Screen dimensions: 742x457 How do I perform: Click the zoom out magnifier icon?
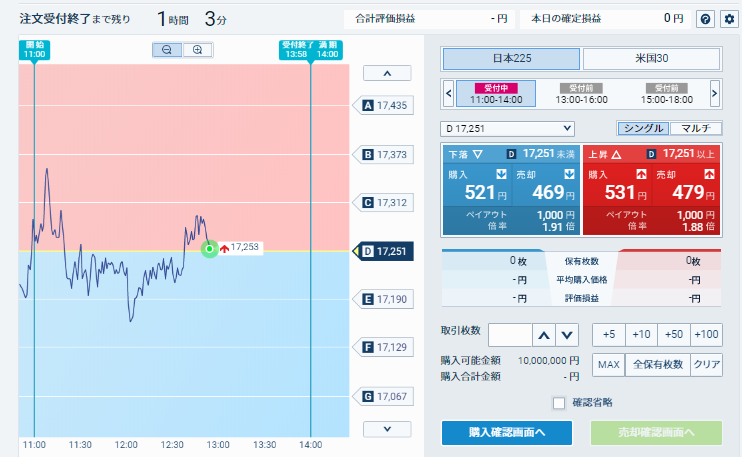coord(166,50)
